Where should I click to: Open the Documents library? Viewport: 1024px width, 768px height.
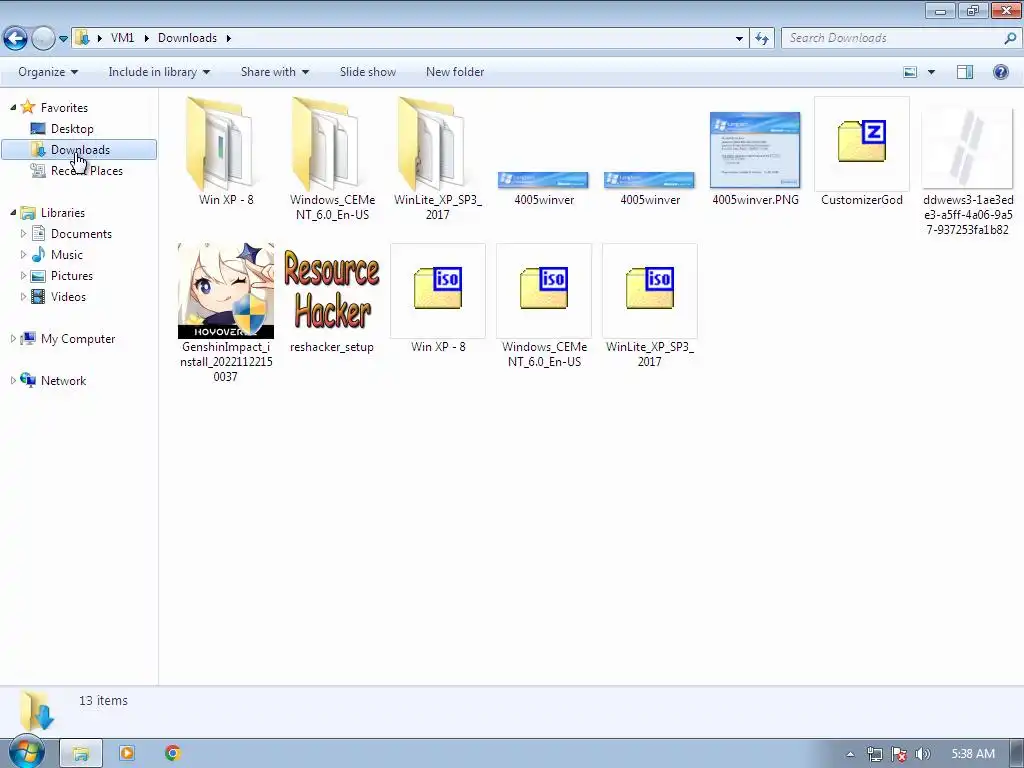point(81,234)
